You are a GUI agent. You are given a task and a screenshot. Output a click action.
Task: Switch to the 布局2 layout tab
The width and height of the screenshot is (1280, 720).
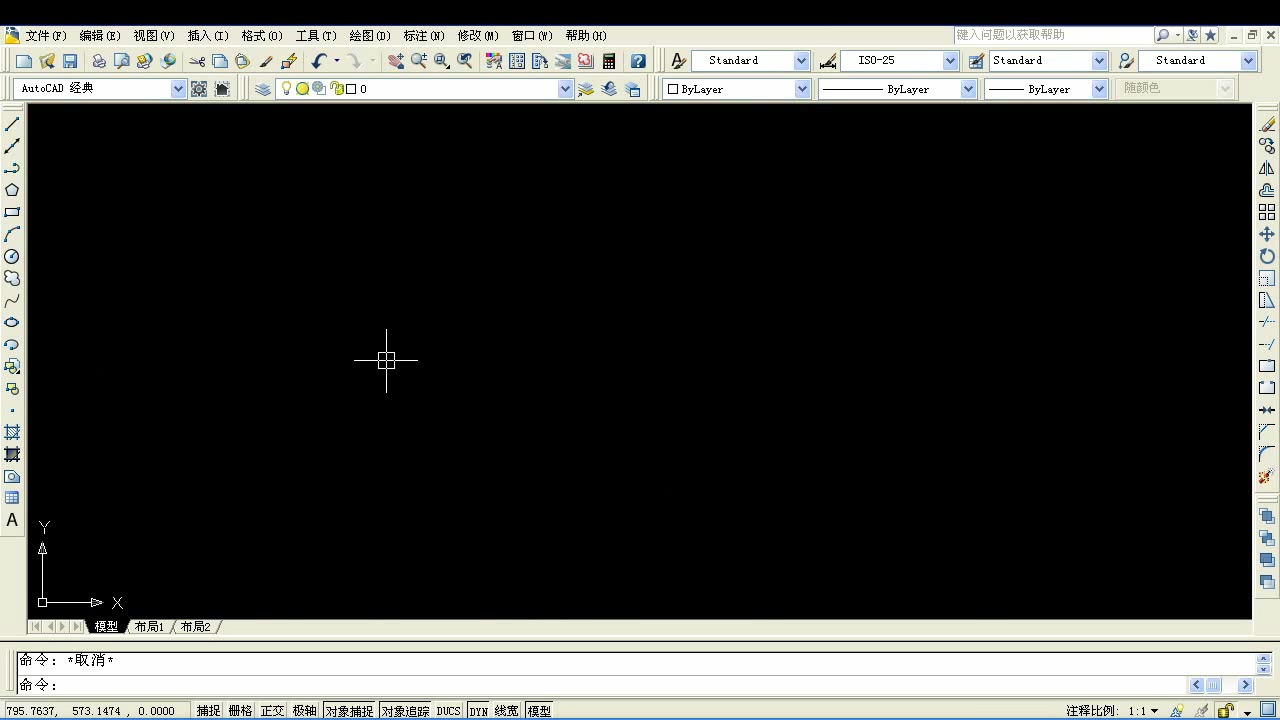[x=195, y=627]
